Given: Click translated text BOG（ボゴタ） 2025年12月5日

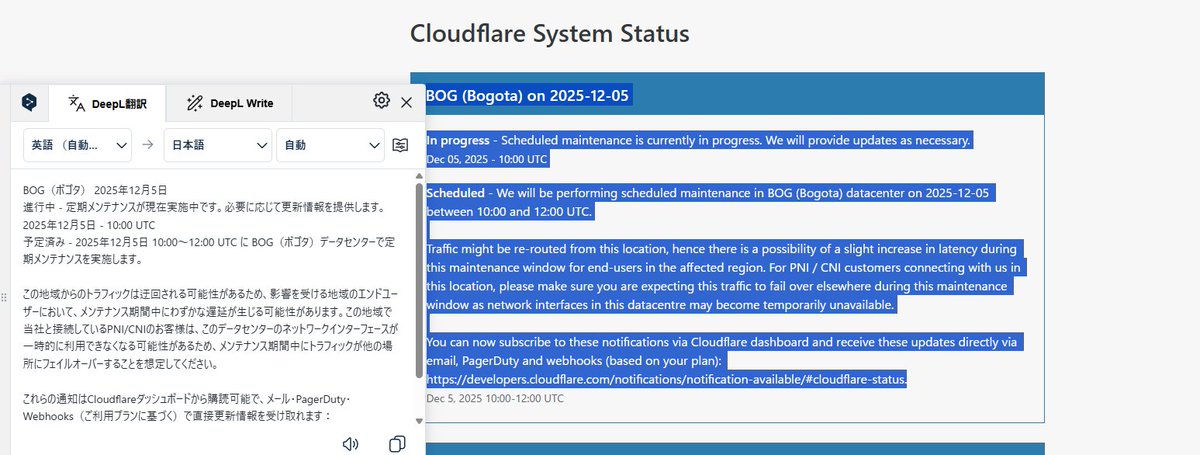Looking at the screenshot, I should pos(95,189).
